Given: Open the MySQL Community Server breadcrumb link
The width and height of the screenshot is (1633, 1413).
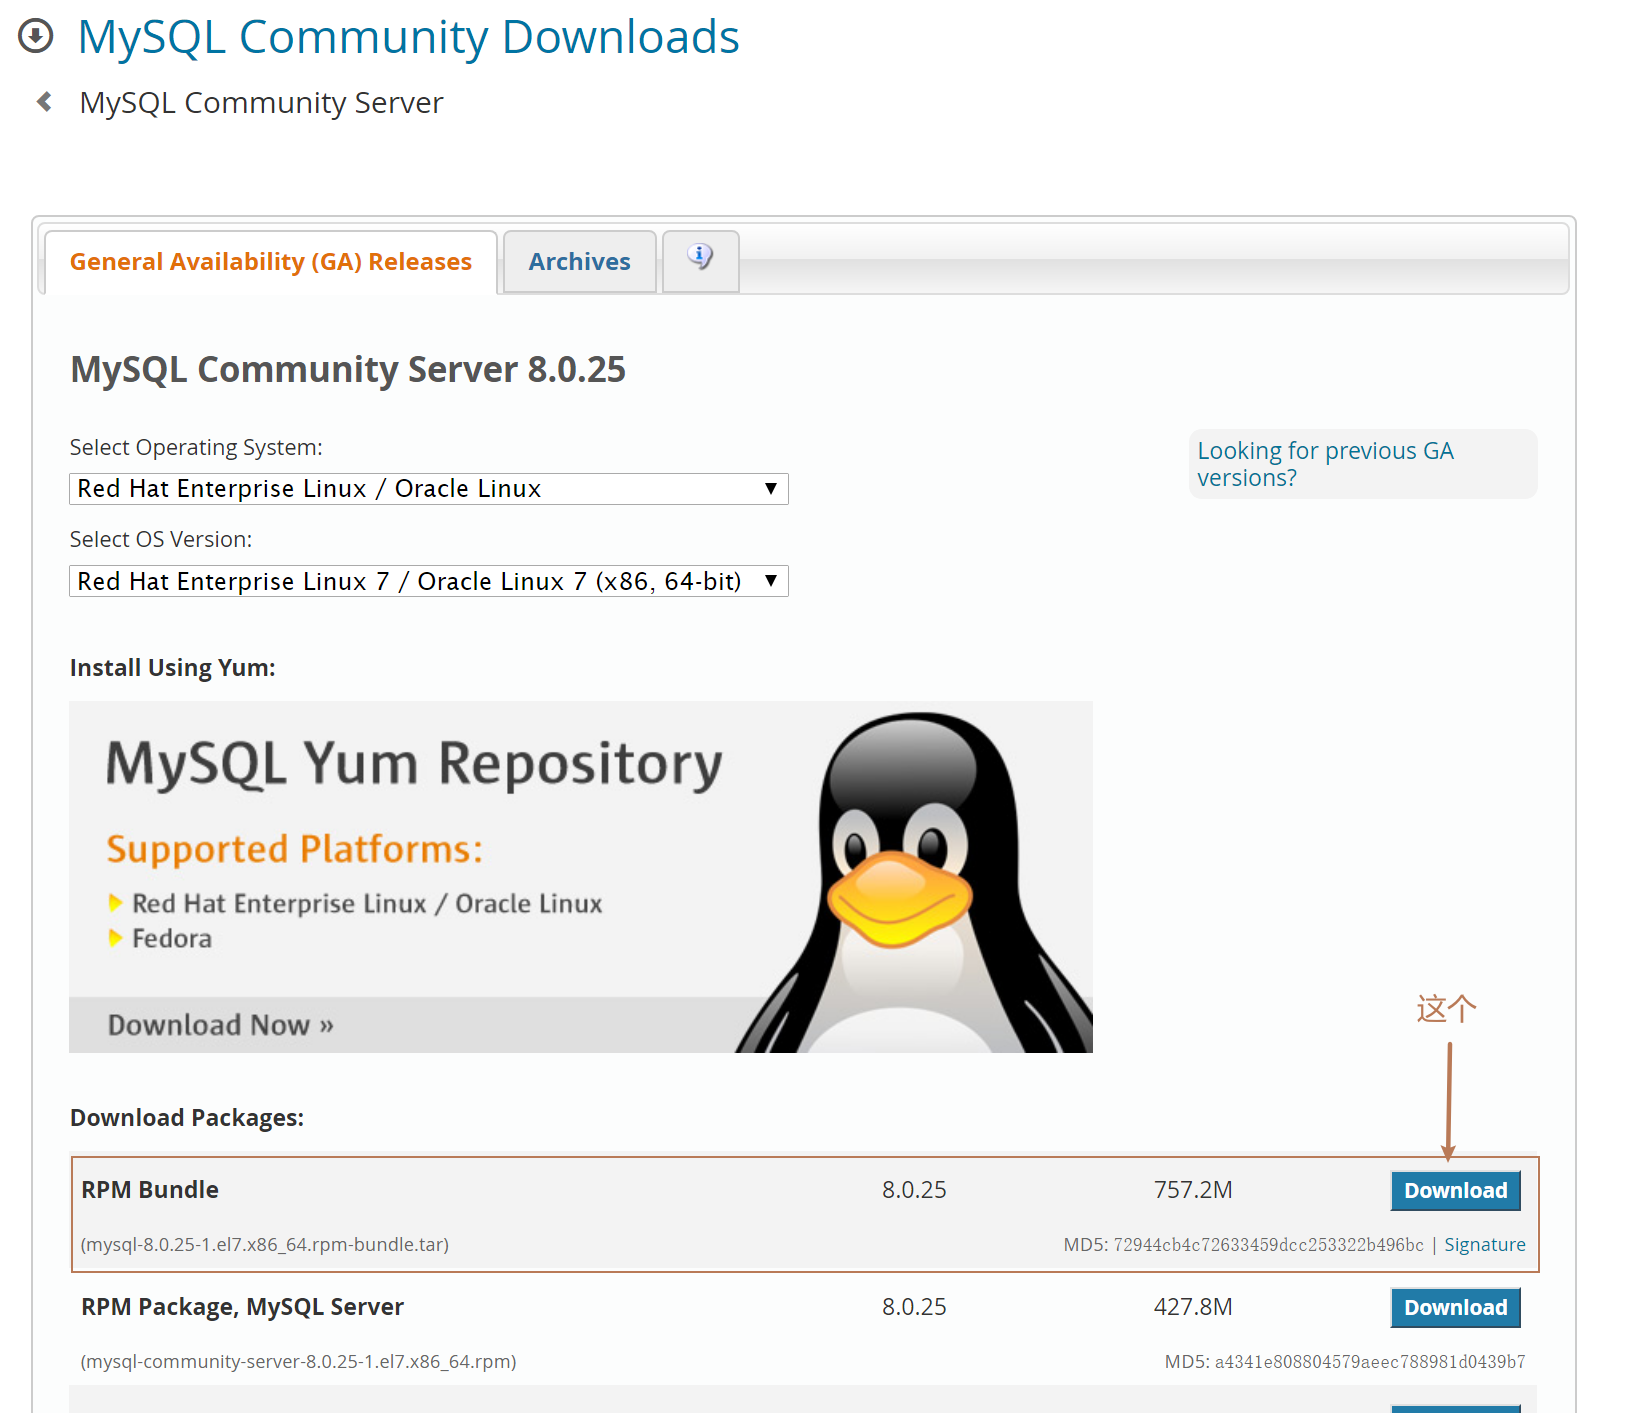Looking at the screenshot, I should click(x=261, y=103).
